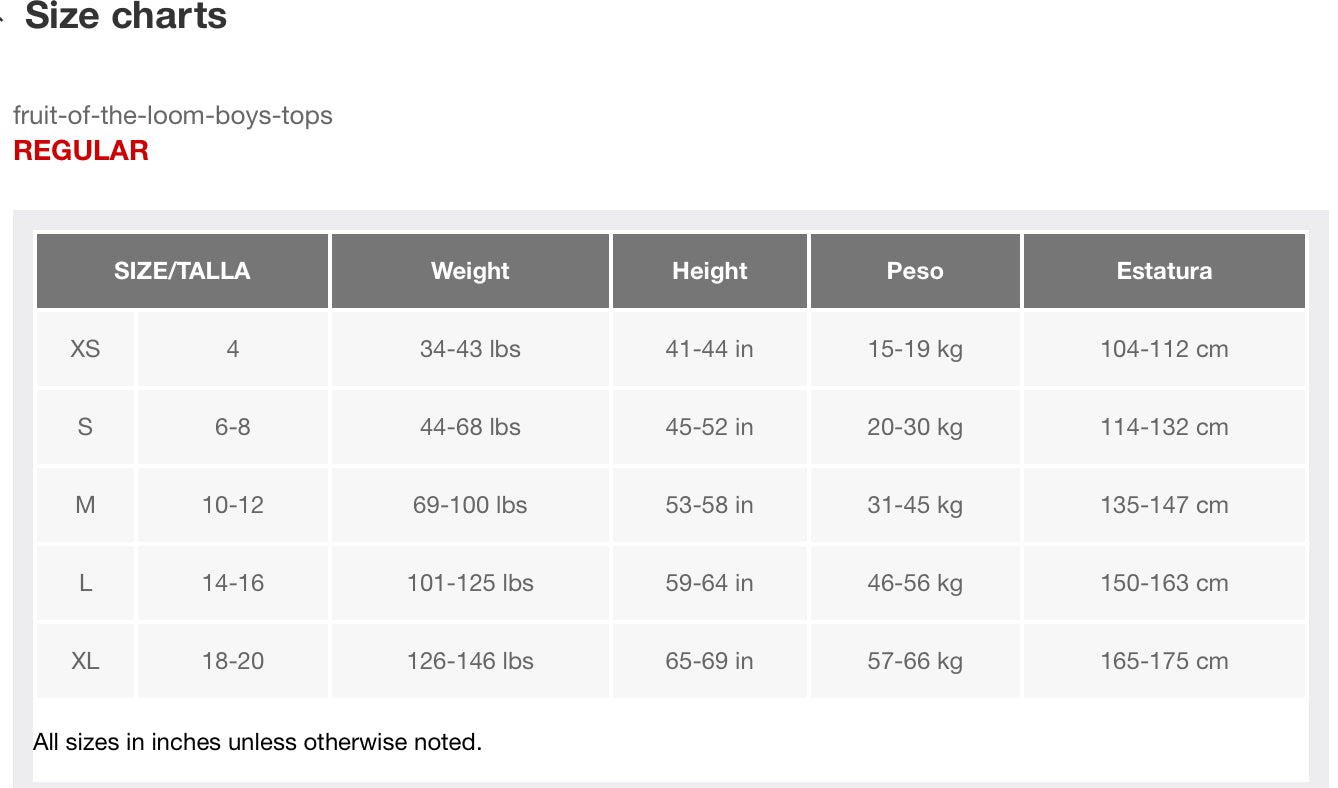
Task: Click the Height column header
Action: (x=709, y=271)
